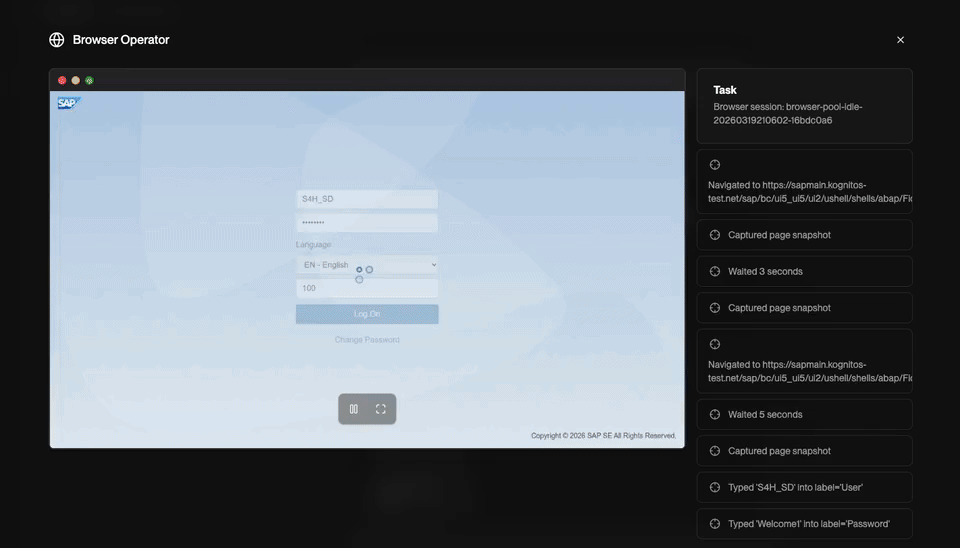Click icon beside Typed 'S4H_SD' step
The height and width of the screenshot is (548, 960).
point(714,487)
